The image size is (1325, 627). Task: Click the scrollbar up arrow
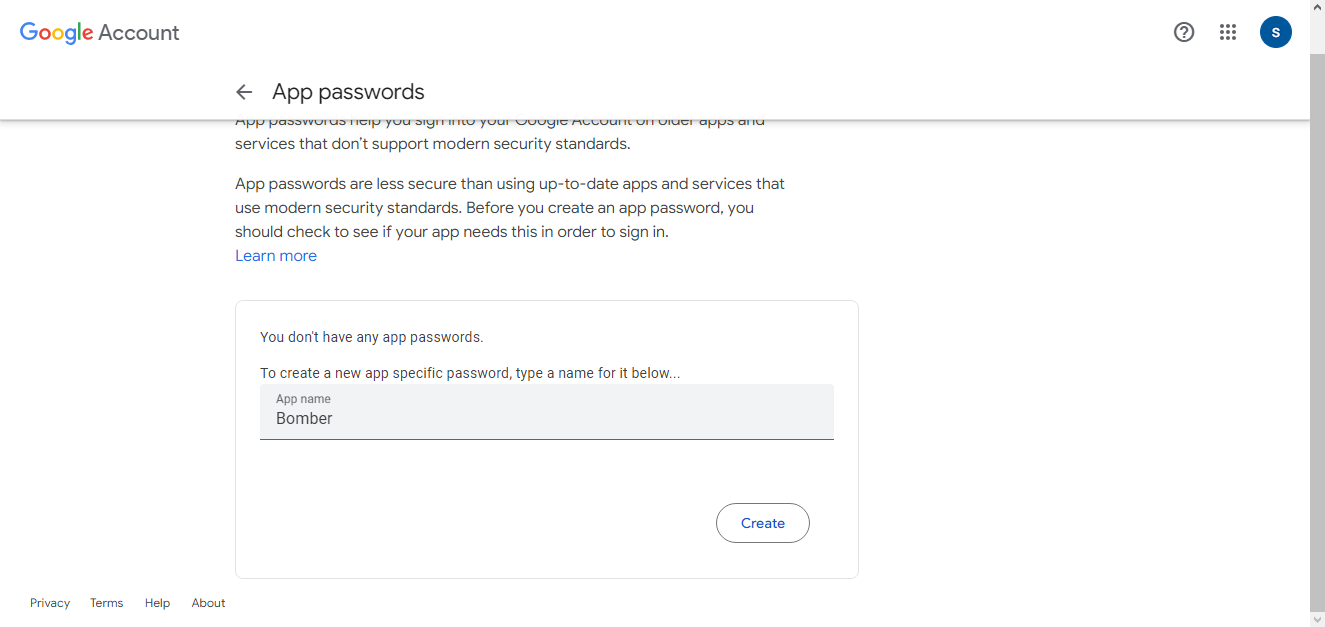click(1317, 7)
